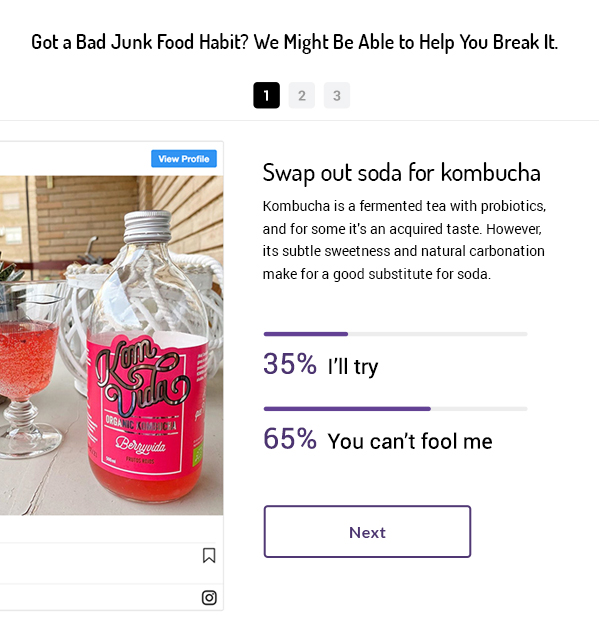Go to step 1 of the slideshow

pos(266,96)
